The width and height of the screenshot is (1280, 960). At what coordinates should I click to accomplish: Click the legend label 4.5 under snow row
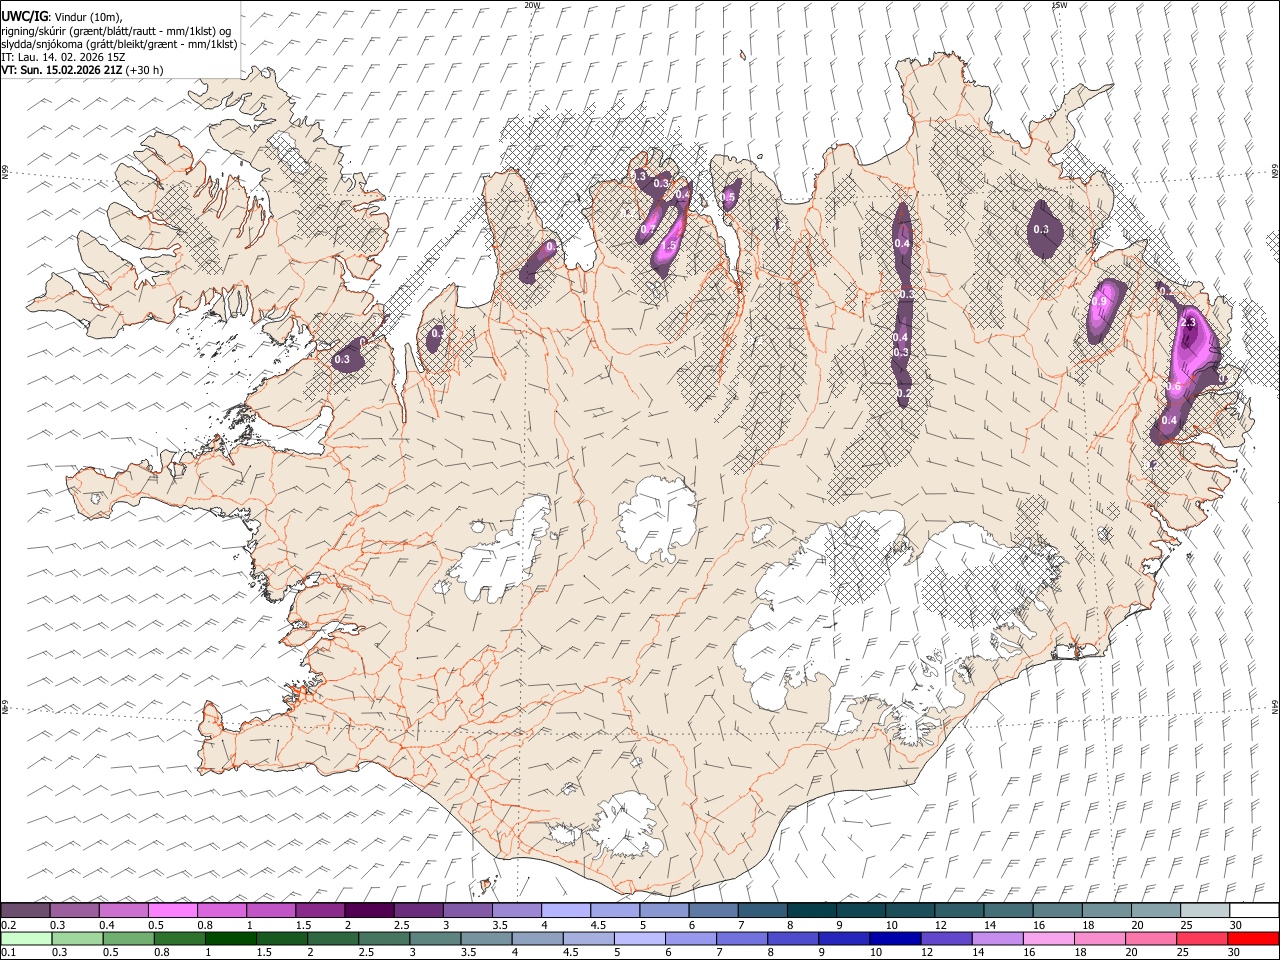(598, 925)
